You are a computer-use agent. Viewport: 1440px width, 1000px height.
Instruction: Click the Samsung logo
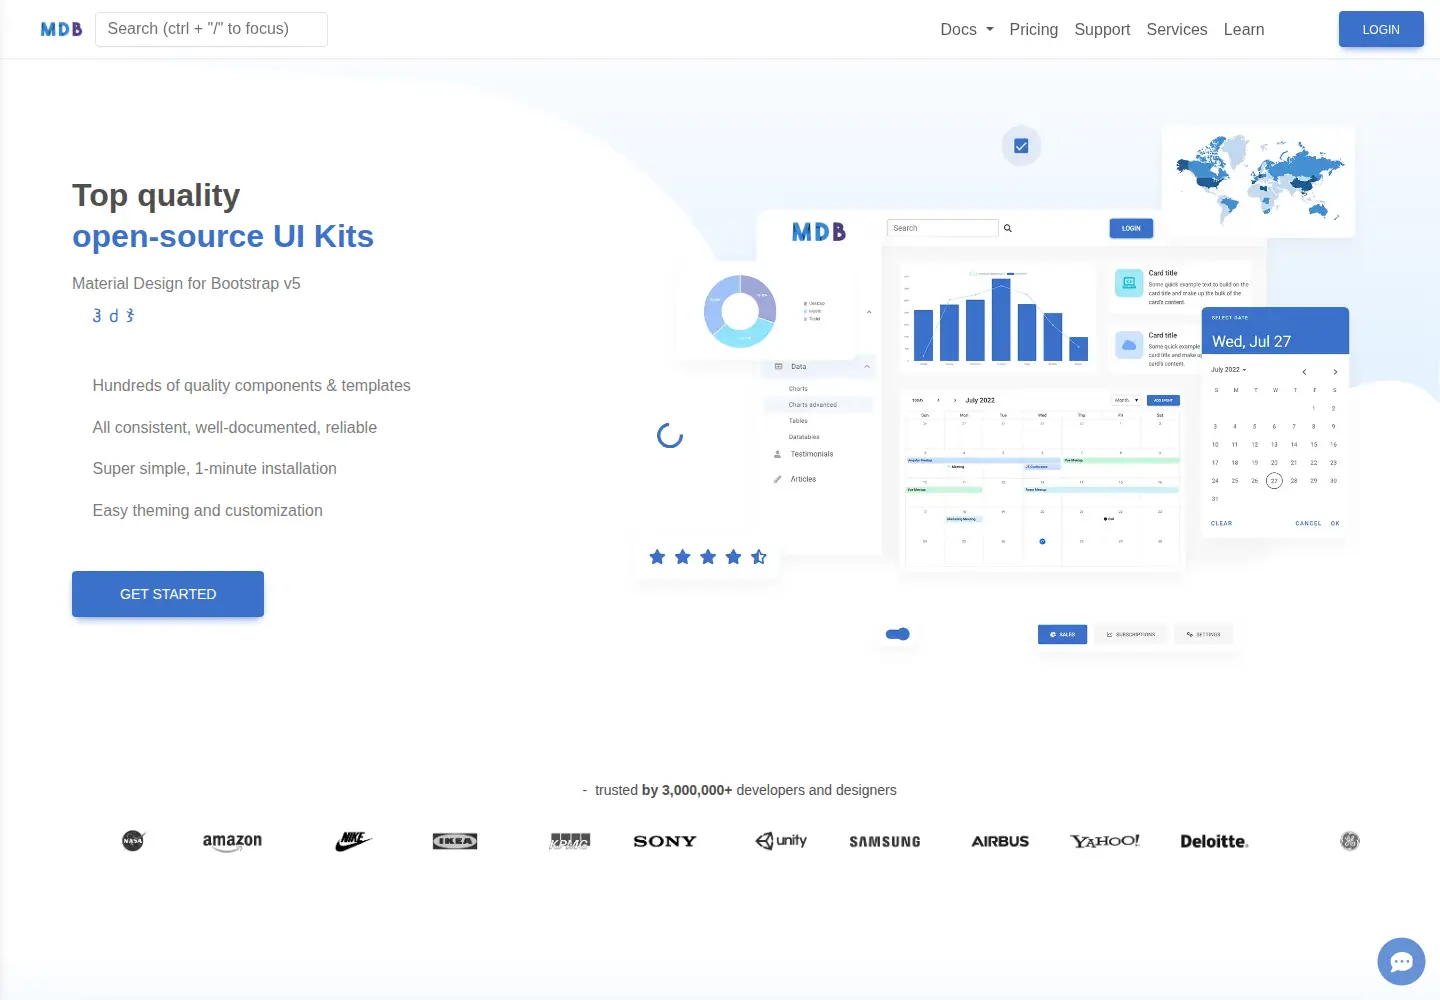[885, 842]
